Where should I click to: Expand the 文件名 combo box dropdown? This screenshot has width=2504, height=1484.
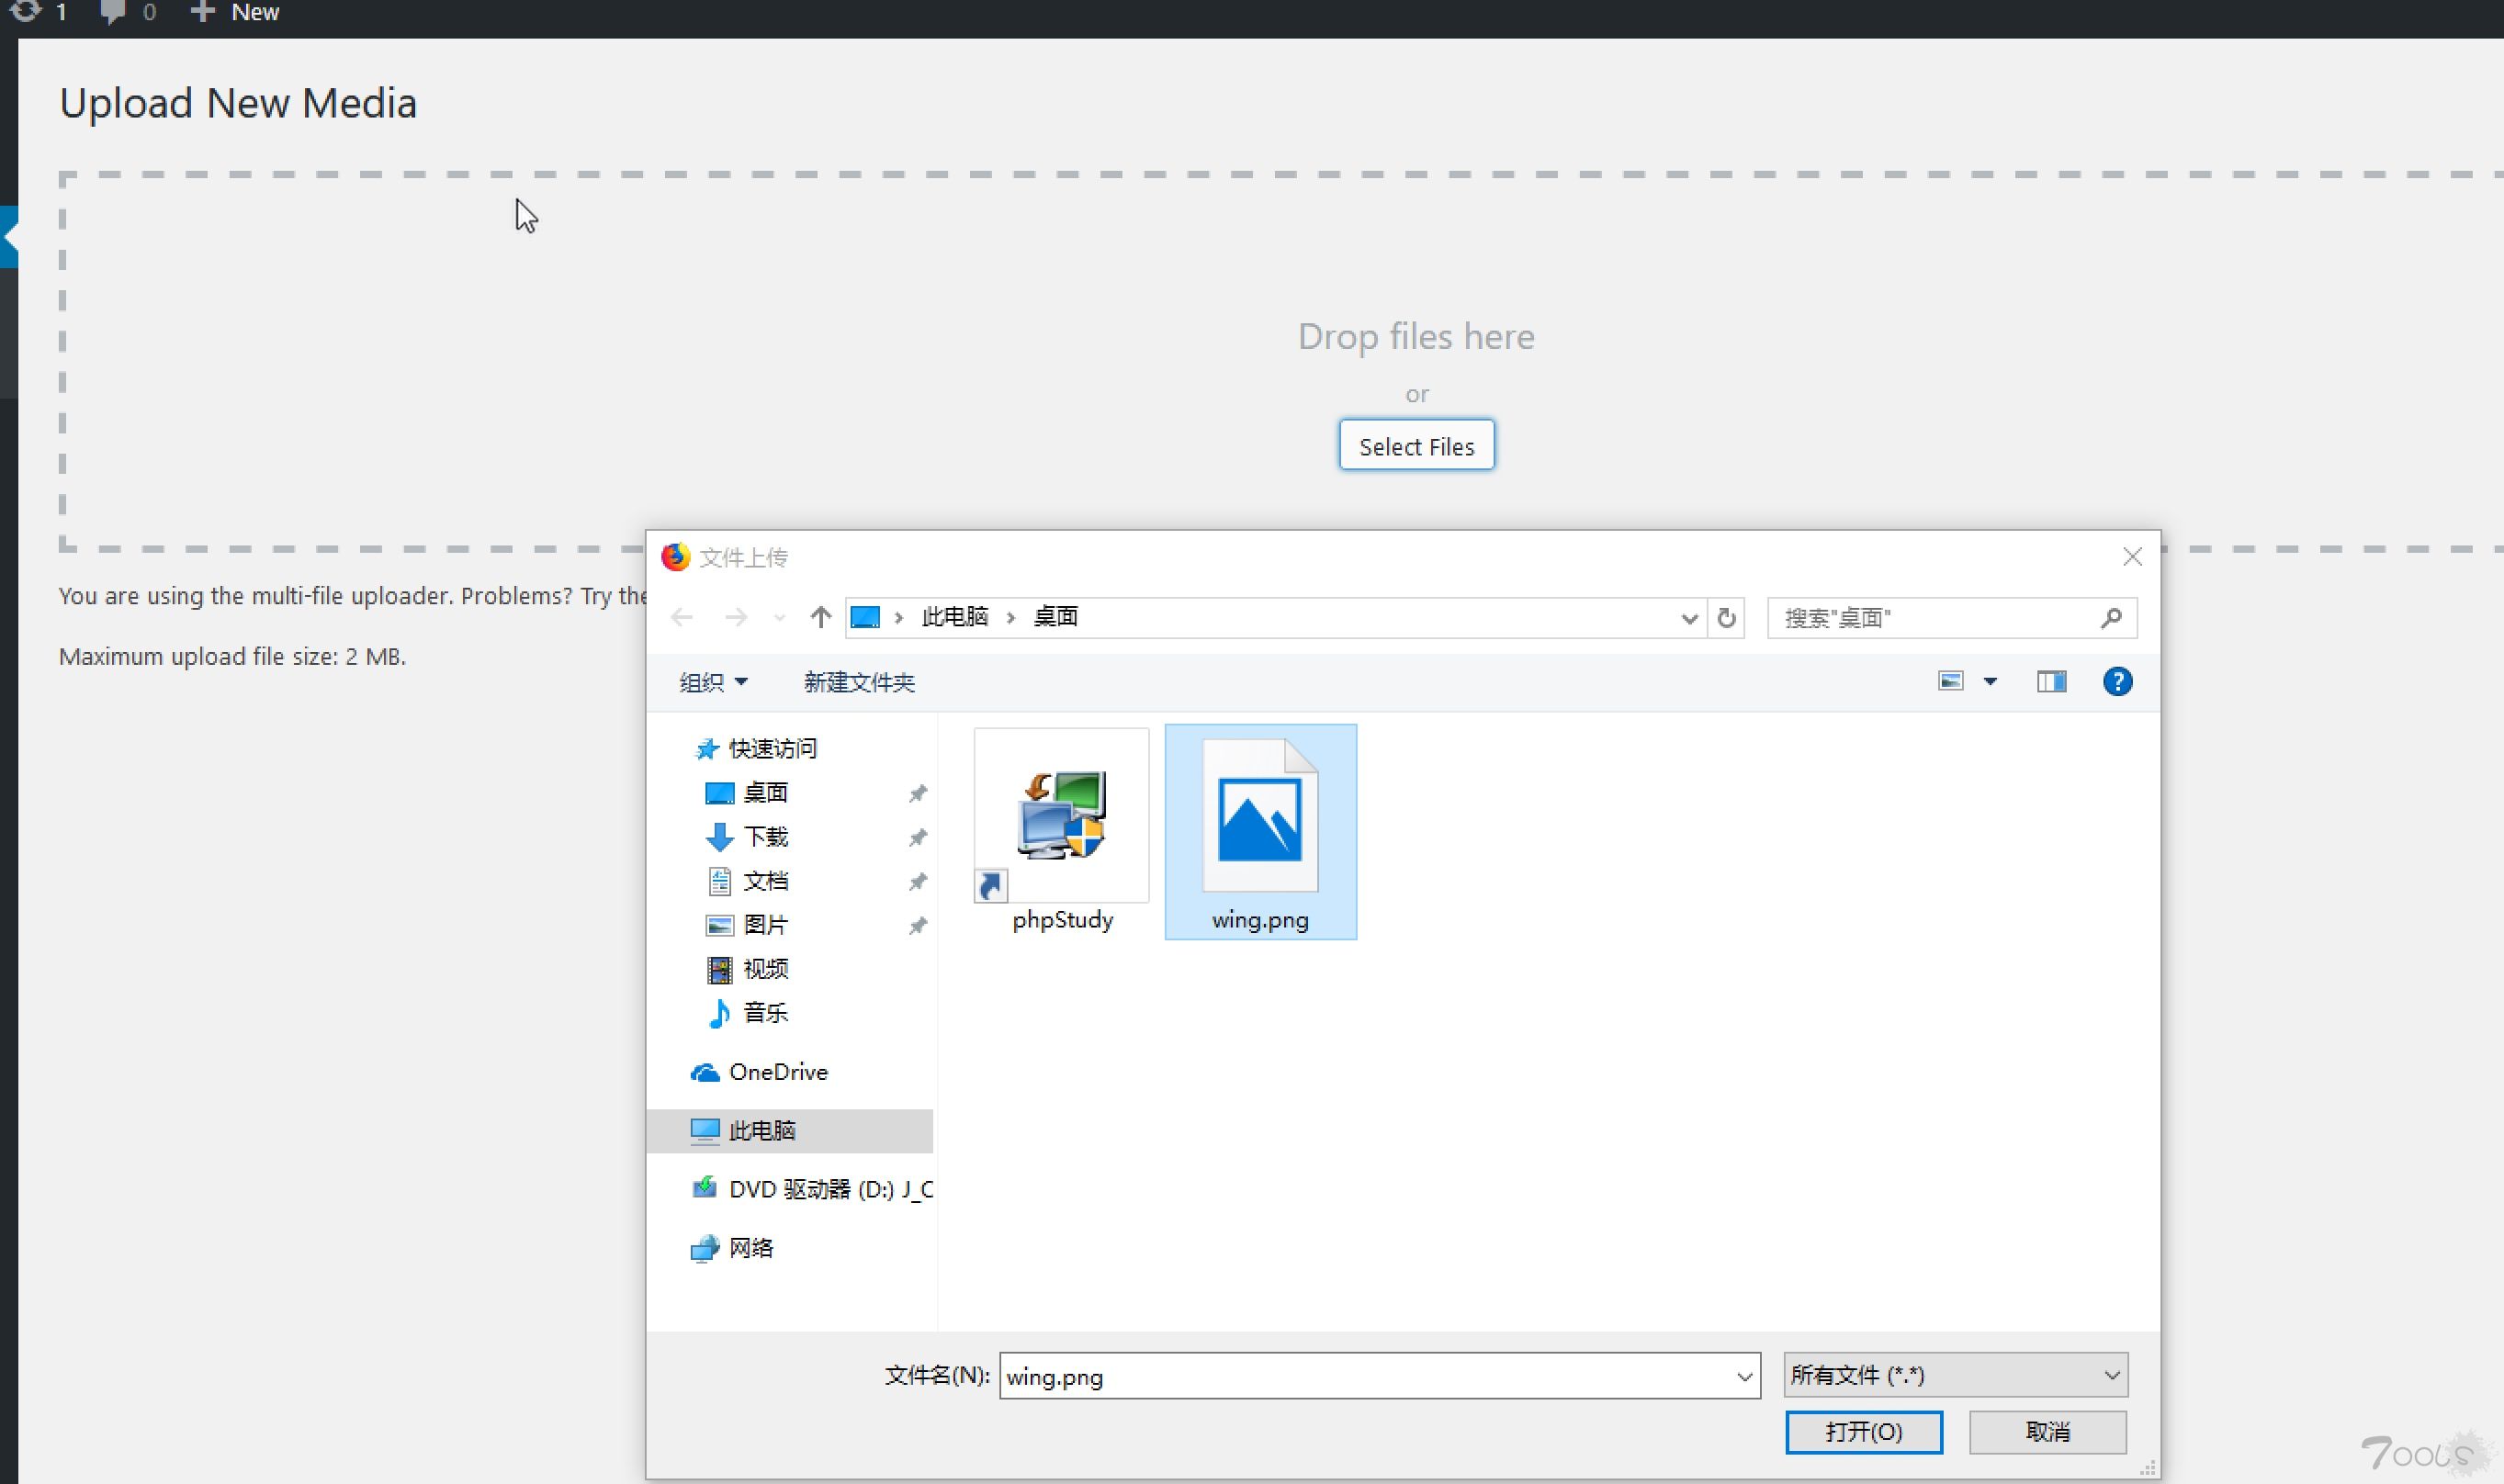coord(1744,1377)
